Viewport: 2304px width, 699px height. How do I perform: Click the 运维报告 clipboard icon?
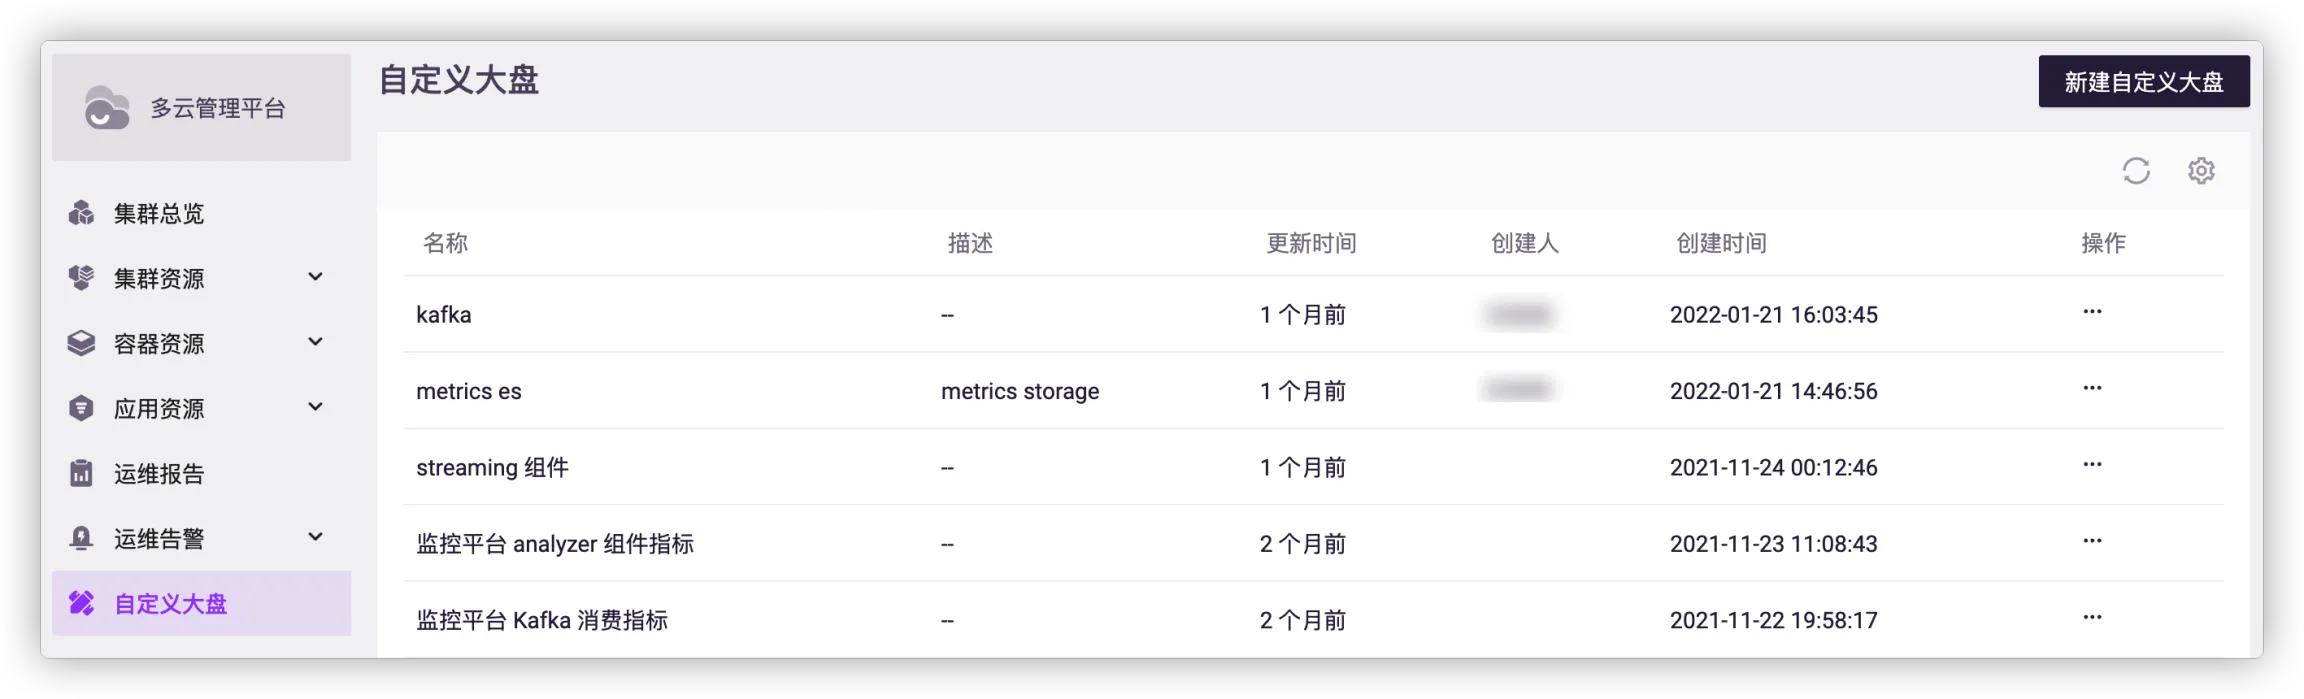81,473
